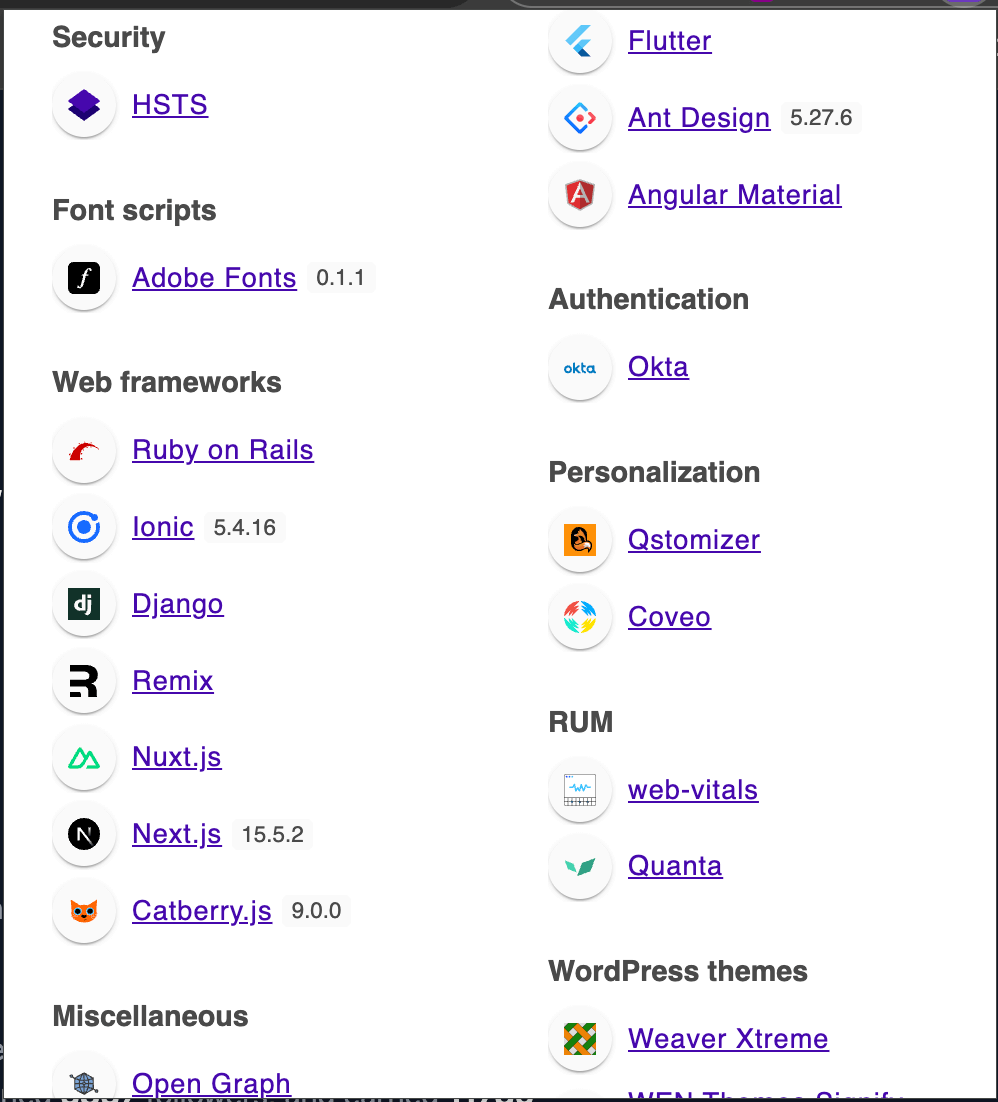This screenshot has height=1102, width=998.
Task: Click the Nuxt.js green mountain icon
Action: click(x=84, y=757)
